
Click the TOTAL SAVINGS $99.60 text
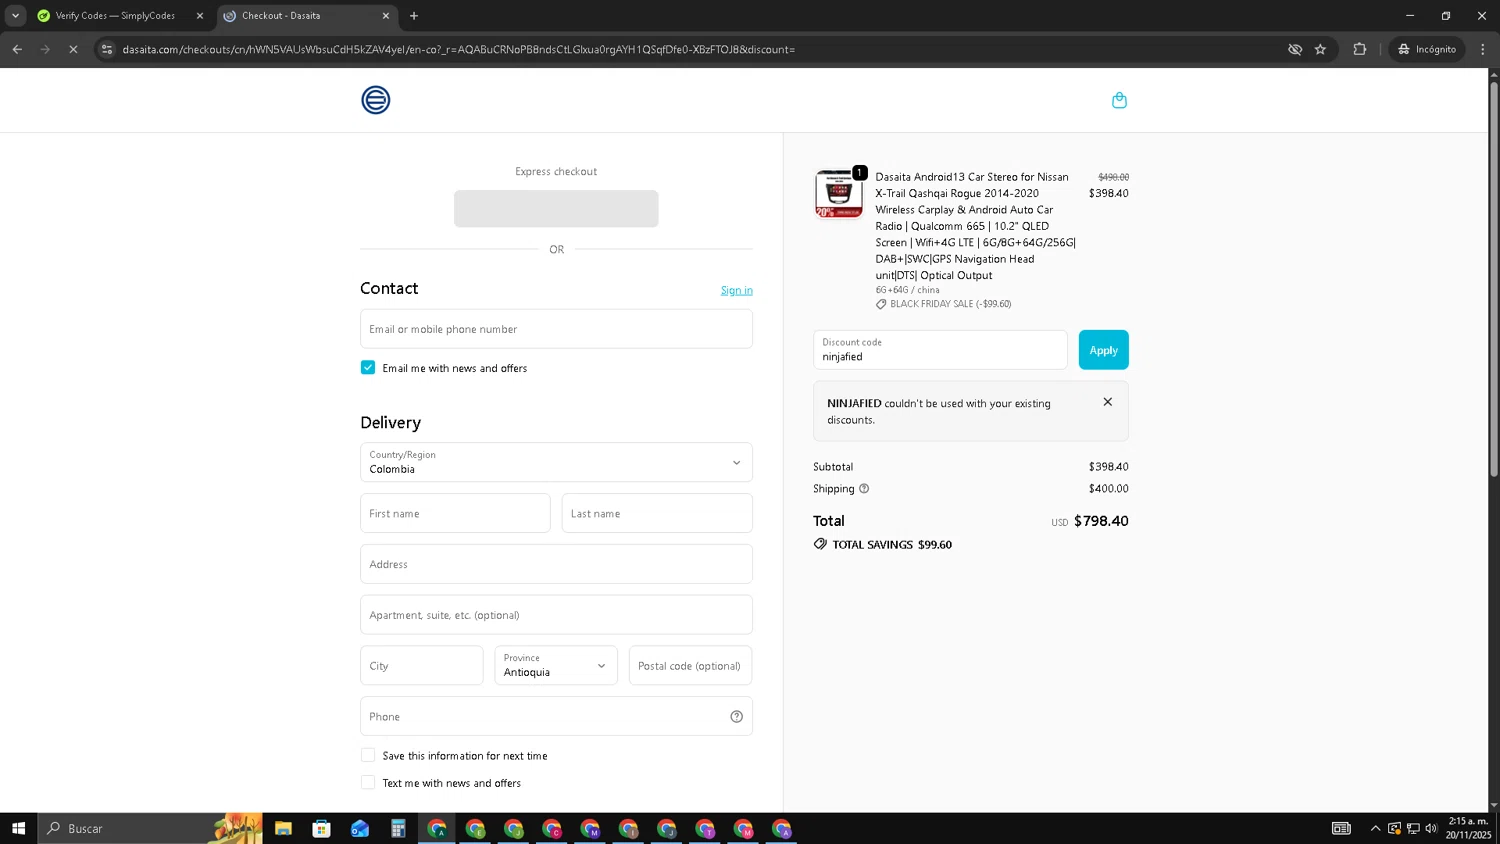[891, 545]
